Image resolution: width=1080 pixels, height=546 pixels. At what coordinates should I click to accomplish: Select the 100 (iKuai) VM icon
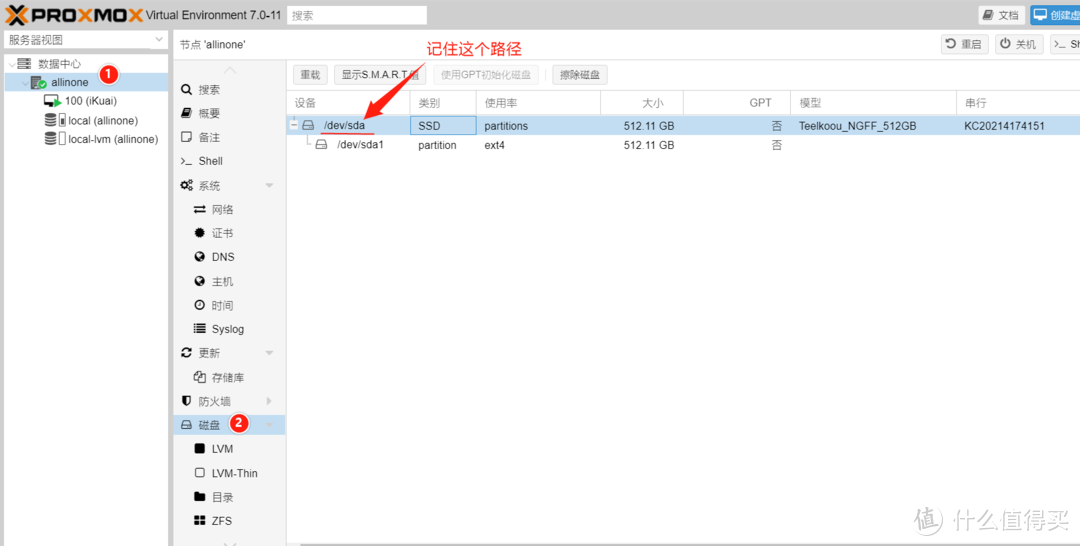pos(52,101)
